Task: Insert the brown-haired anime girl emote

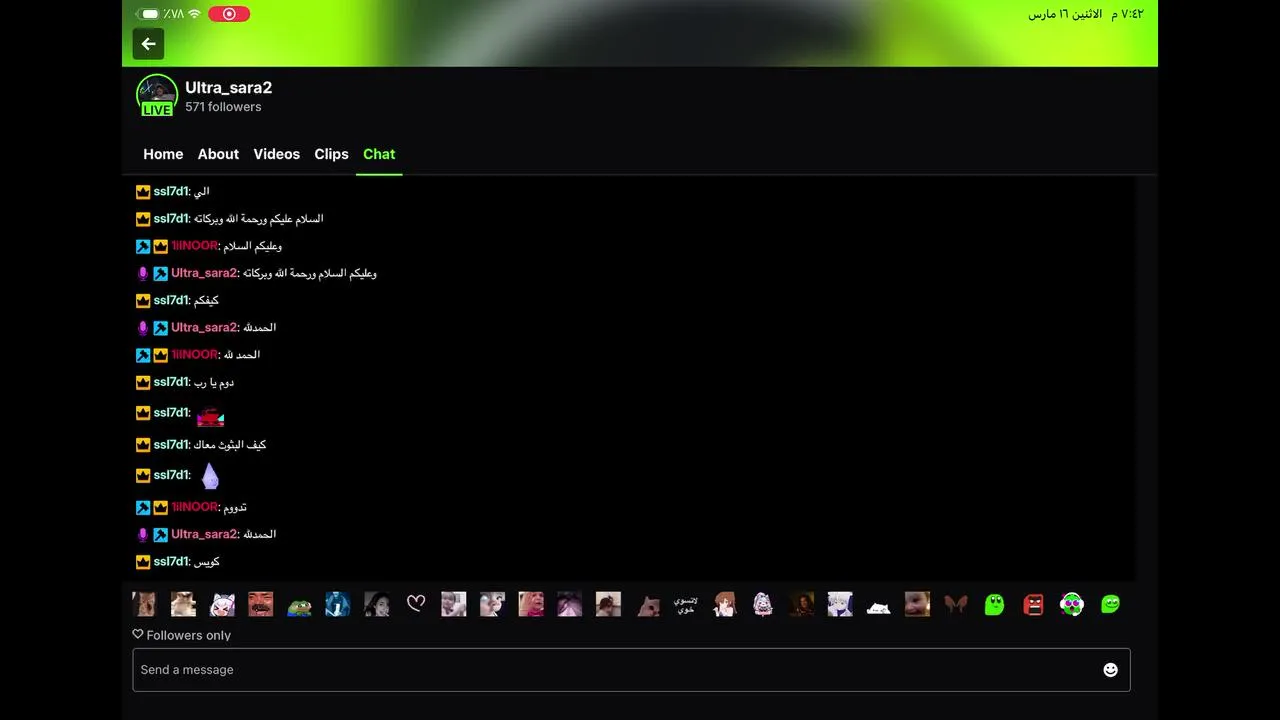Action: [724, 604]
